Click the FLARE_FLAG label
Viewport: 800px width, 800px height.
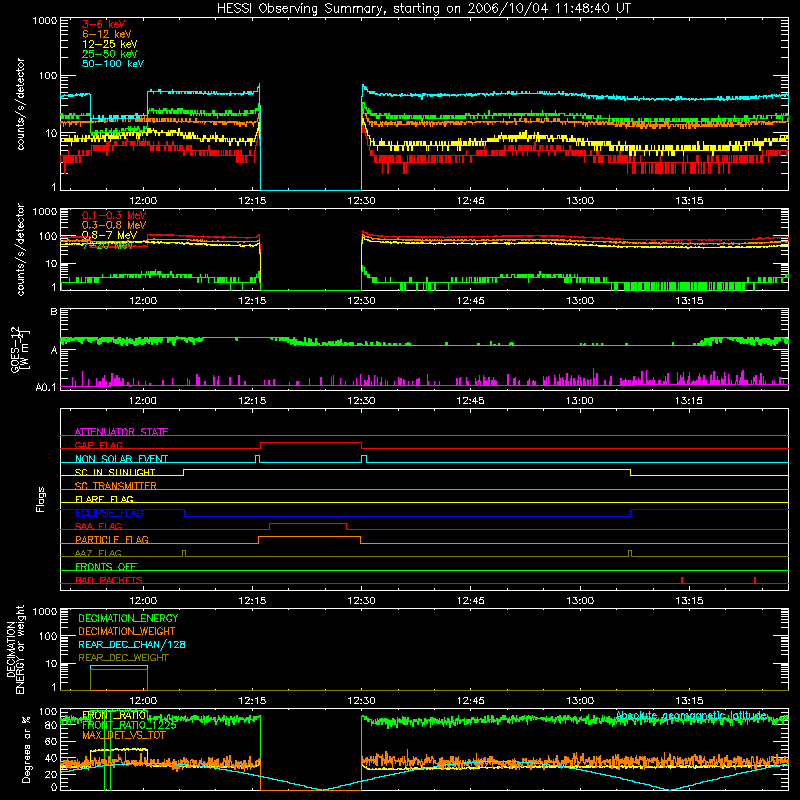coord(104,499)
